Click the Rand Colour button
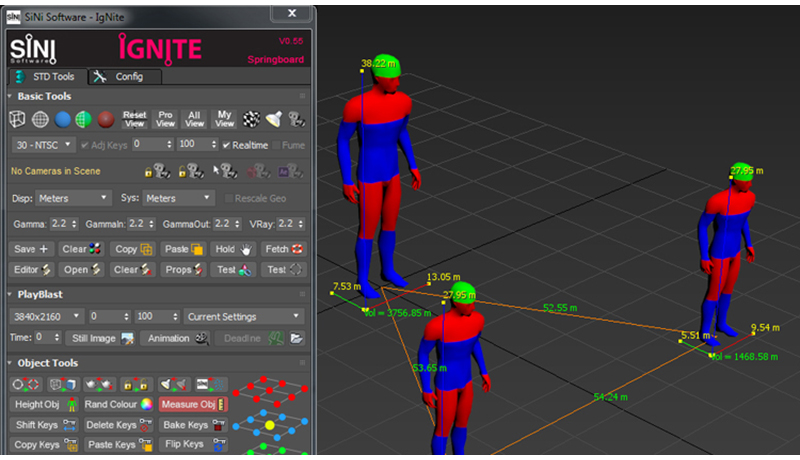This screenshot has width=800, height=460. (117, 404)
